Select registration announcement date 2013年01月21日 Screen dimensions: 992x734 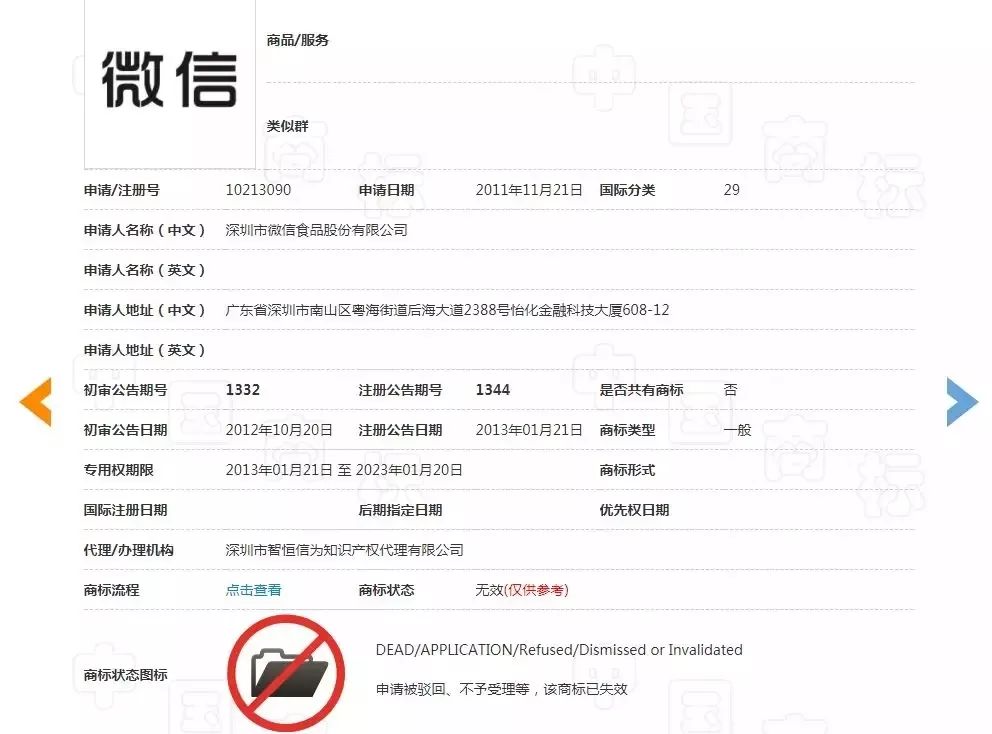point(529,430)
